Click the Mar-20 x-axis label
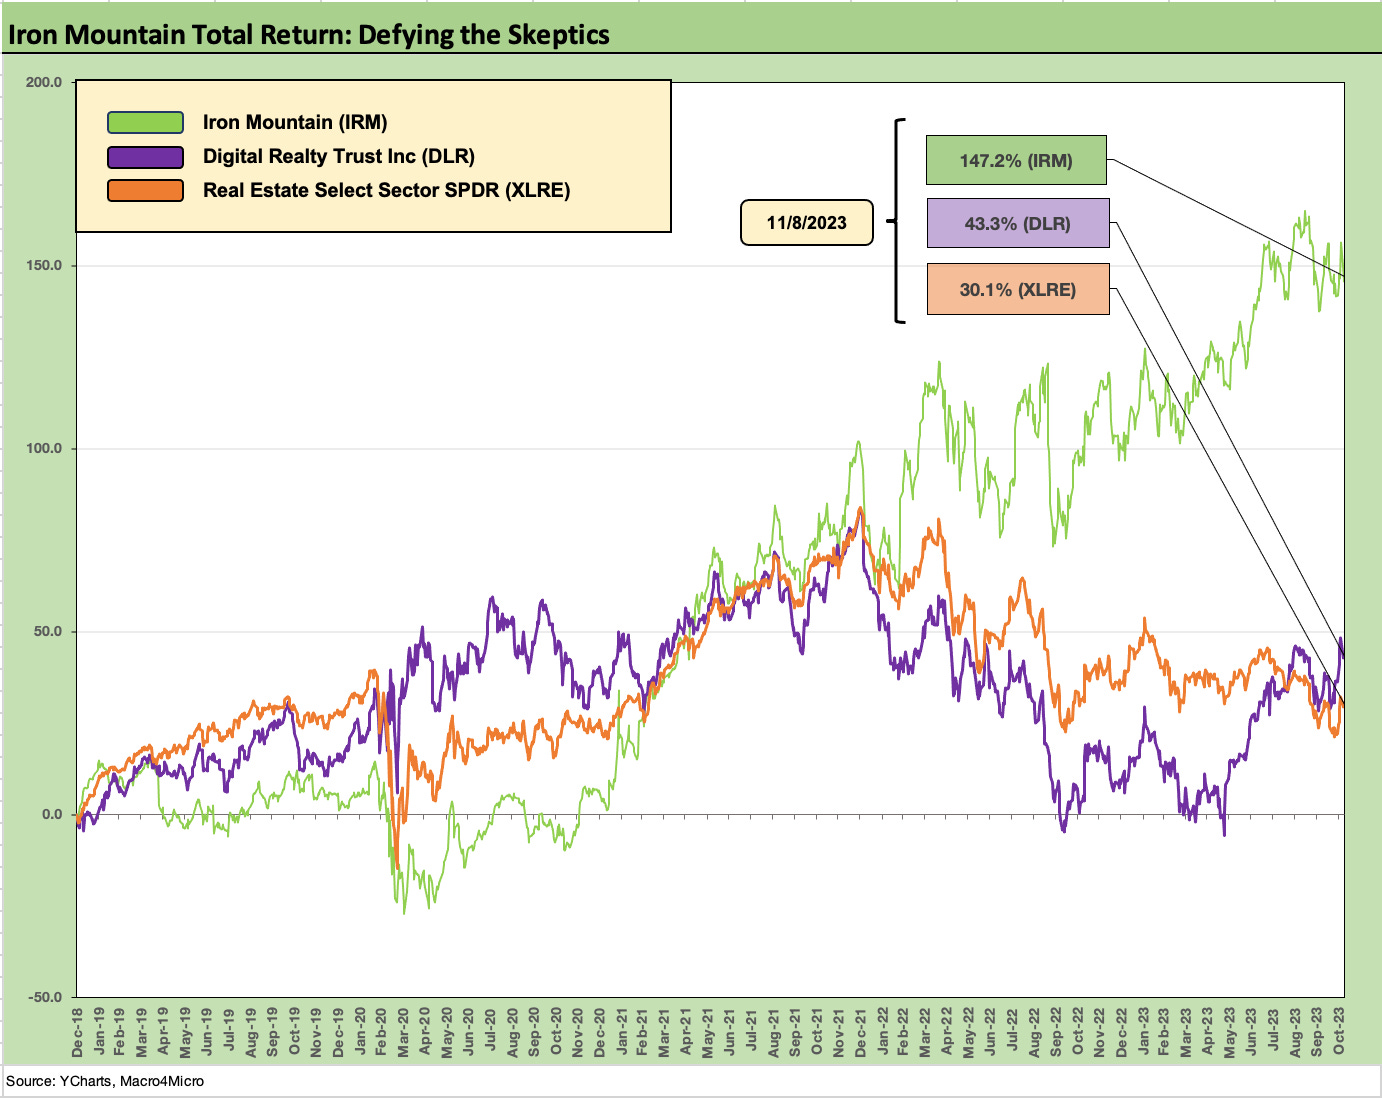This screenshot has height=1098, width=1382. (x=404, y=1032)
